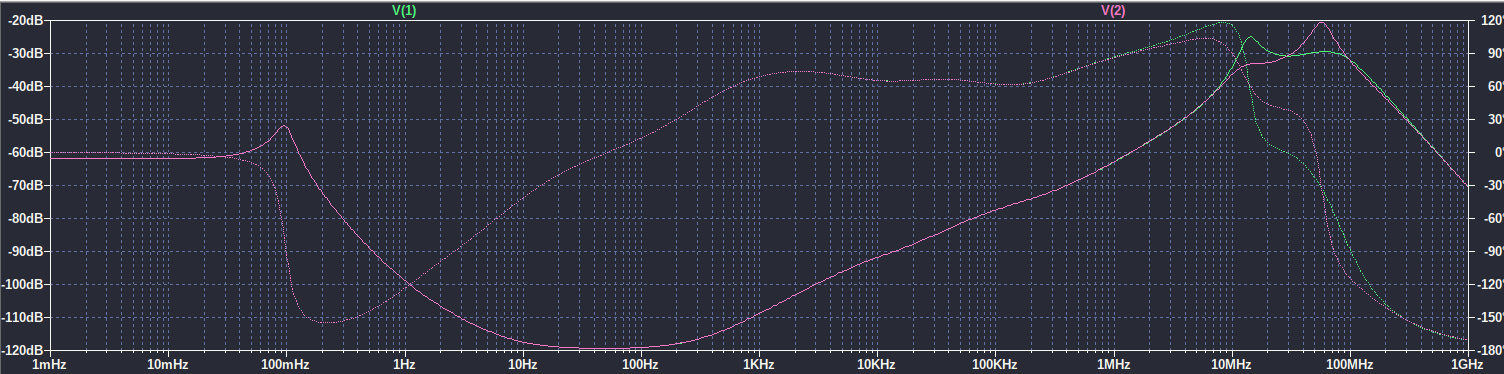The width and height of the screenshot is (1504, 374).
Task: Select the V(2) trace label
Action: [x=1113, y=10]
